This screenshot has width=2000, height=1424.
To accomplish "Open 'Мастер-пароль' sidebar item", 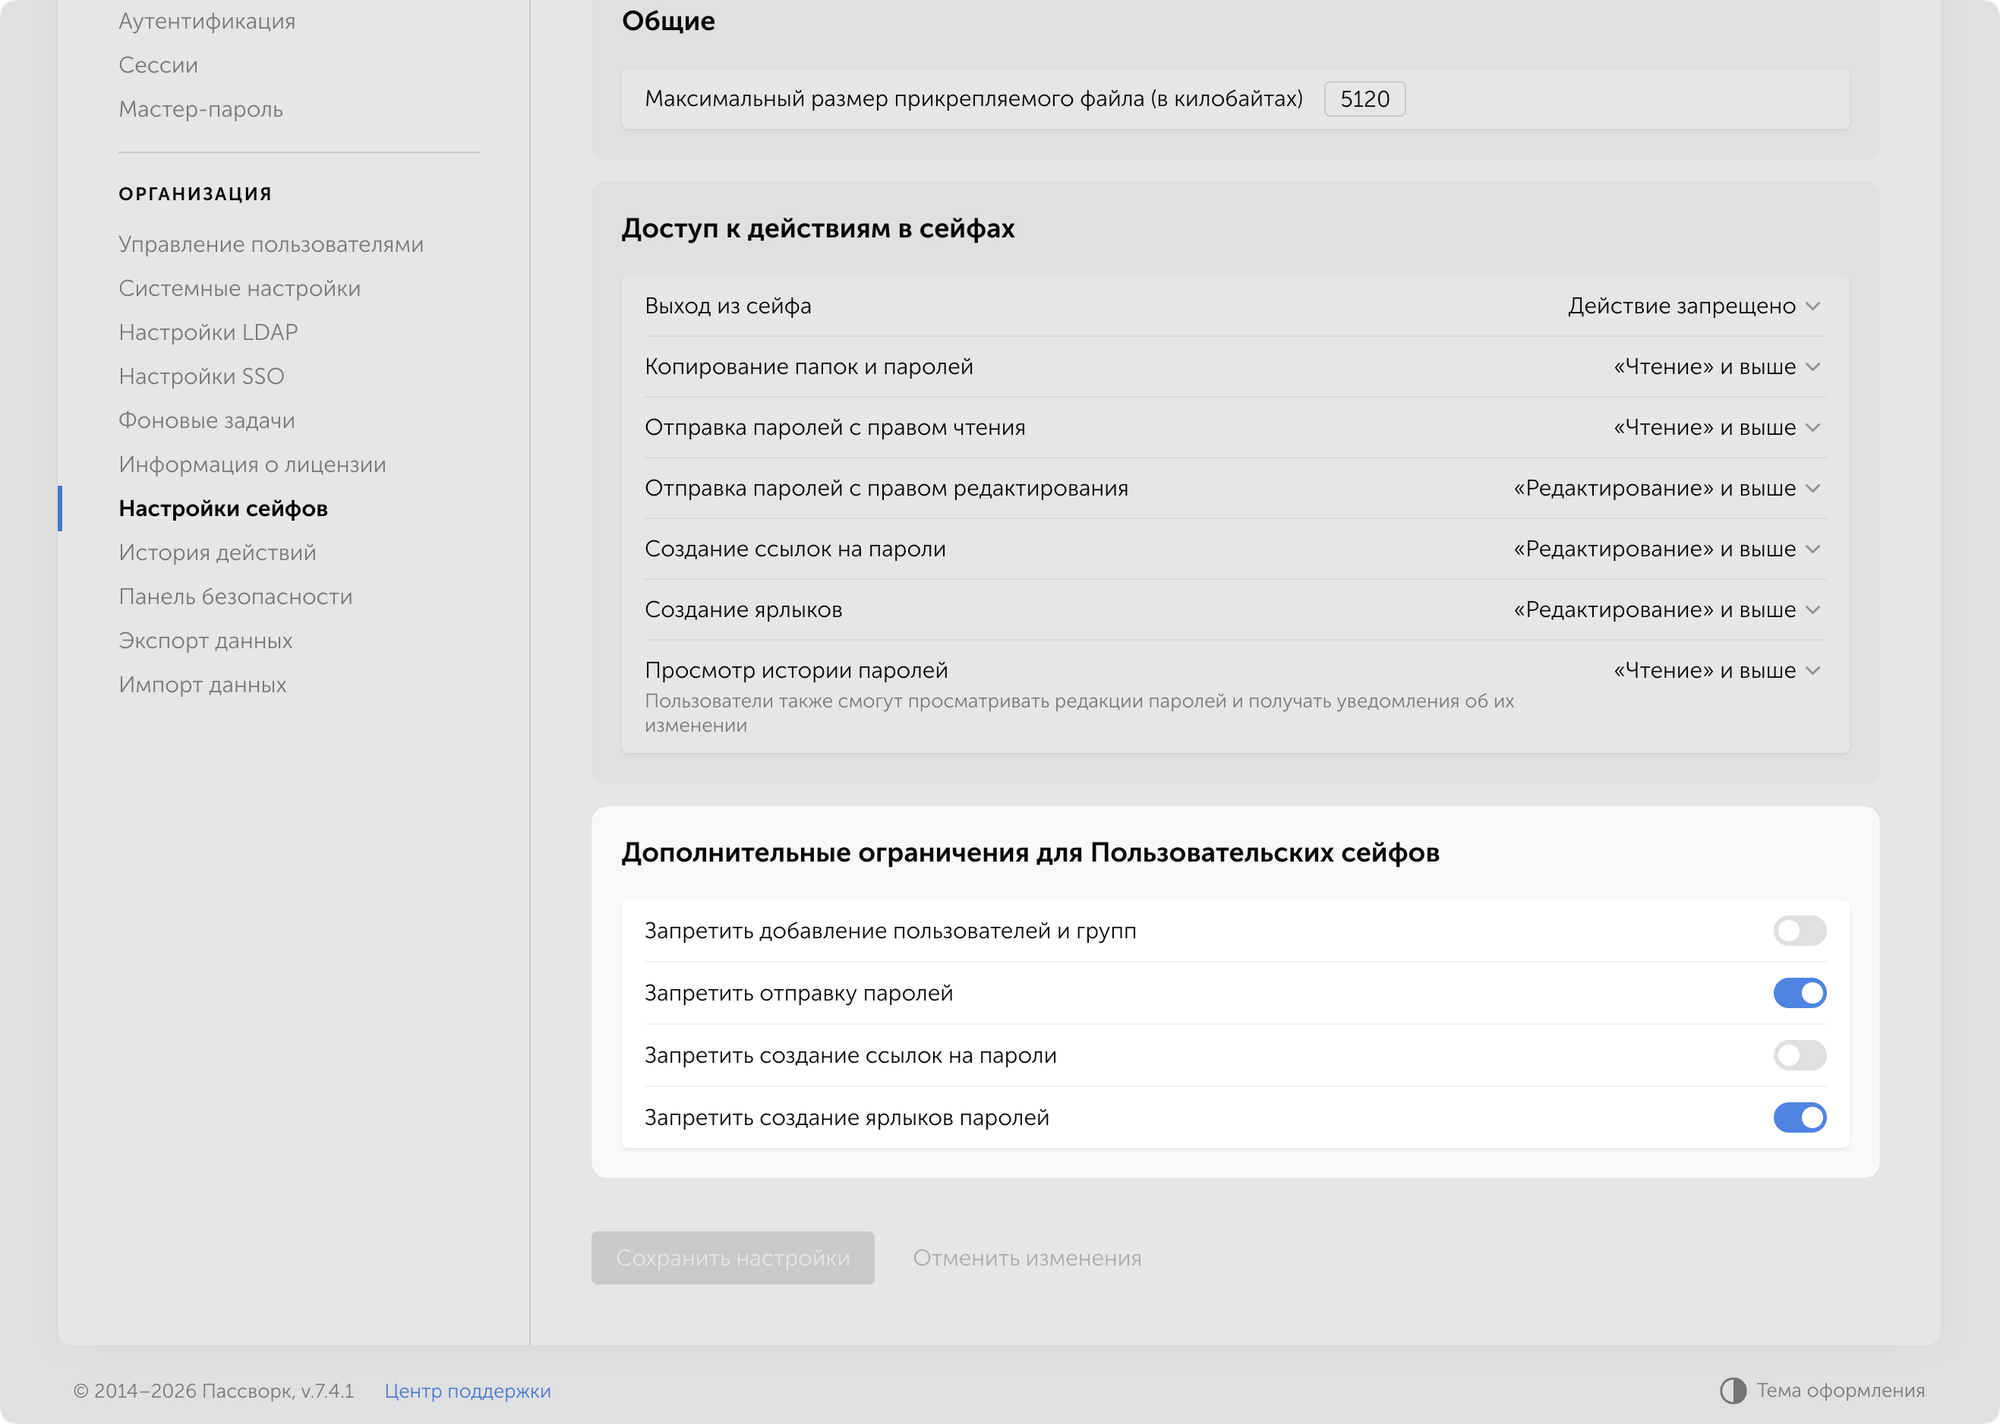I will (x=200, y=109).
